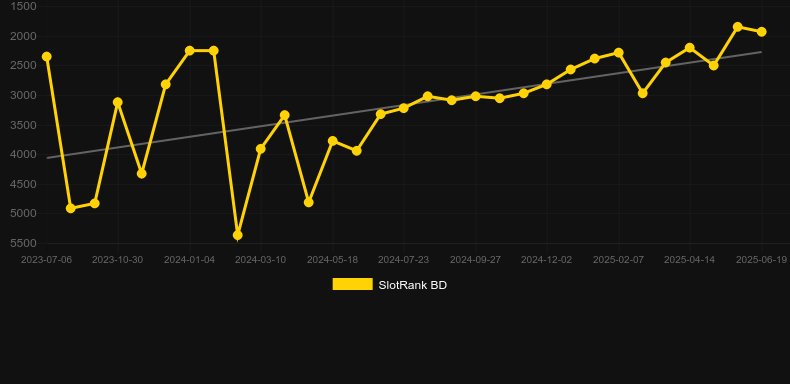
Task: Select the data point above 2025-02-07
Action: [x=618, y=52]
